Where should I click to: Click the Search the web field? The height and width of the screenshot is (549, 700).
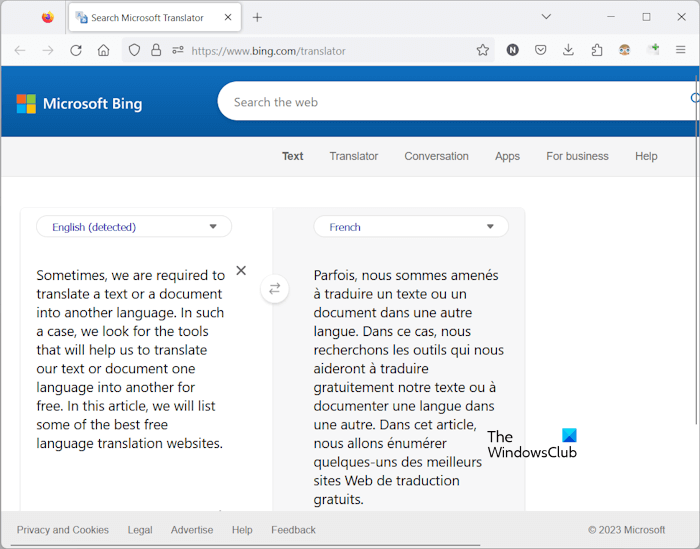tap(450, 102)
